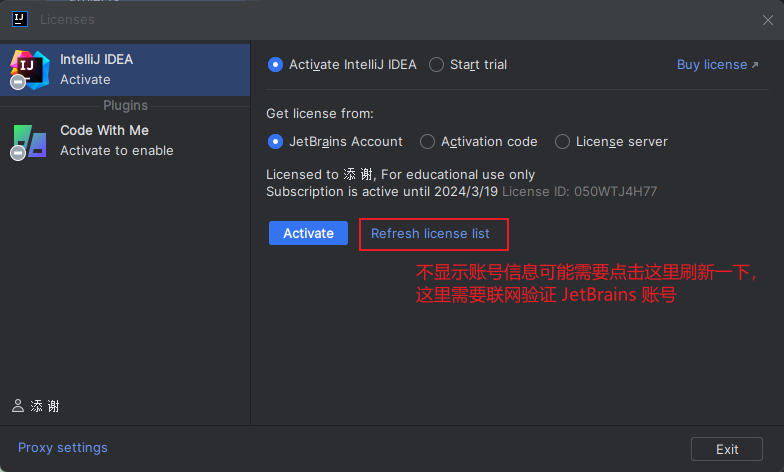The width and height of the screenshot is (784, 472).
Task: Click the IntelliJ IDEA product icon
Action: [x=29, y=69]
